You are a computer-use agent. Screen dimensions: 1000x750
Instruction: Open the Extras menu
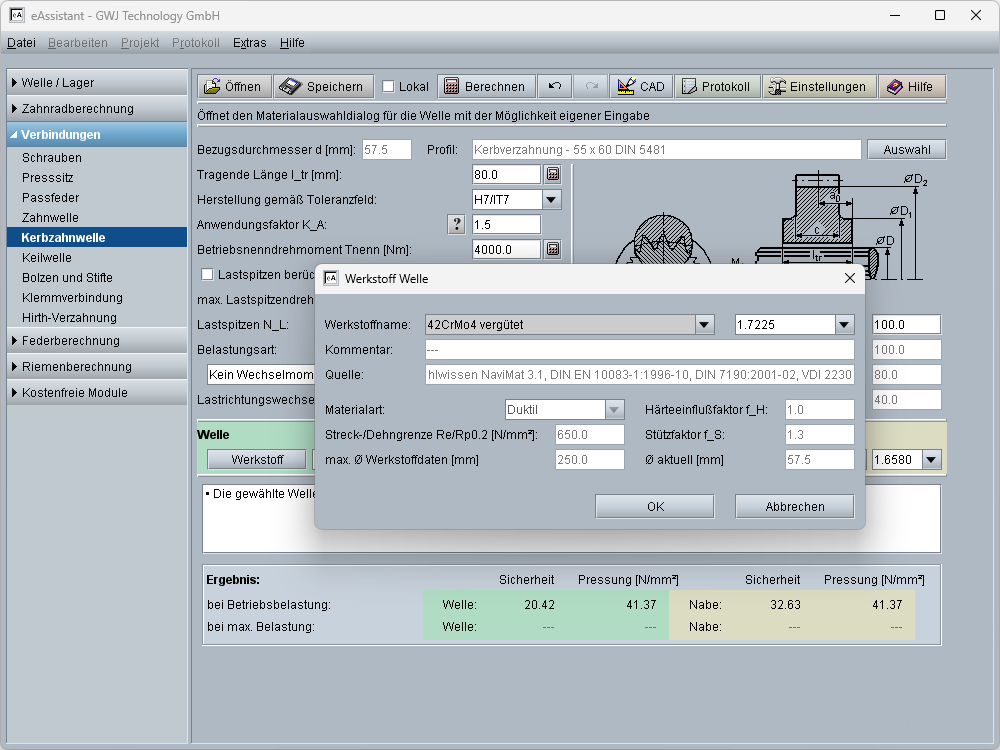coord(249,43)
